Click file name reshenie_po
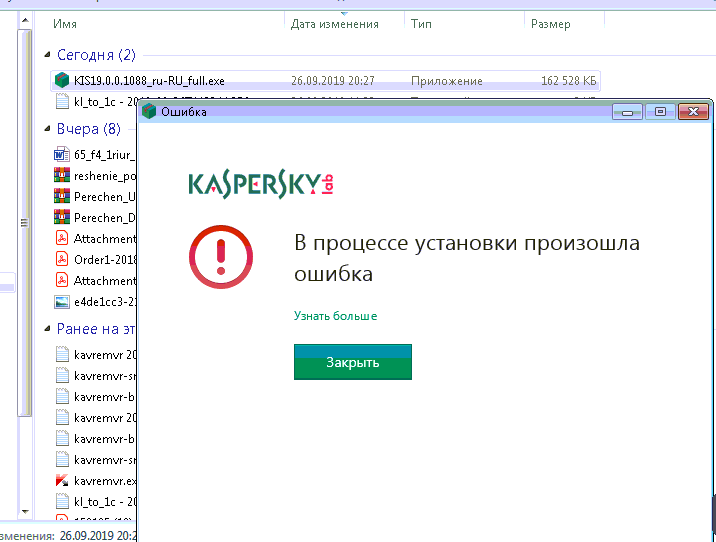This screenshot has height=542, width=716. pyautogui.click(x=105, y=176)
